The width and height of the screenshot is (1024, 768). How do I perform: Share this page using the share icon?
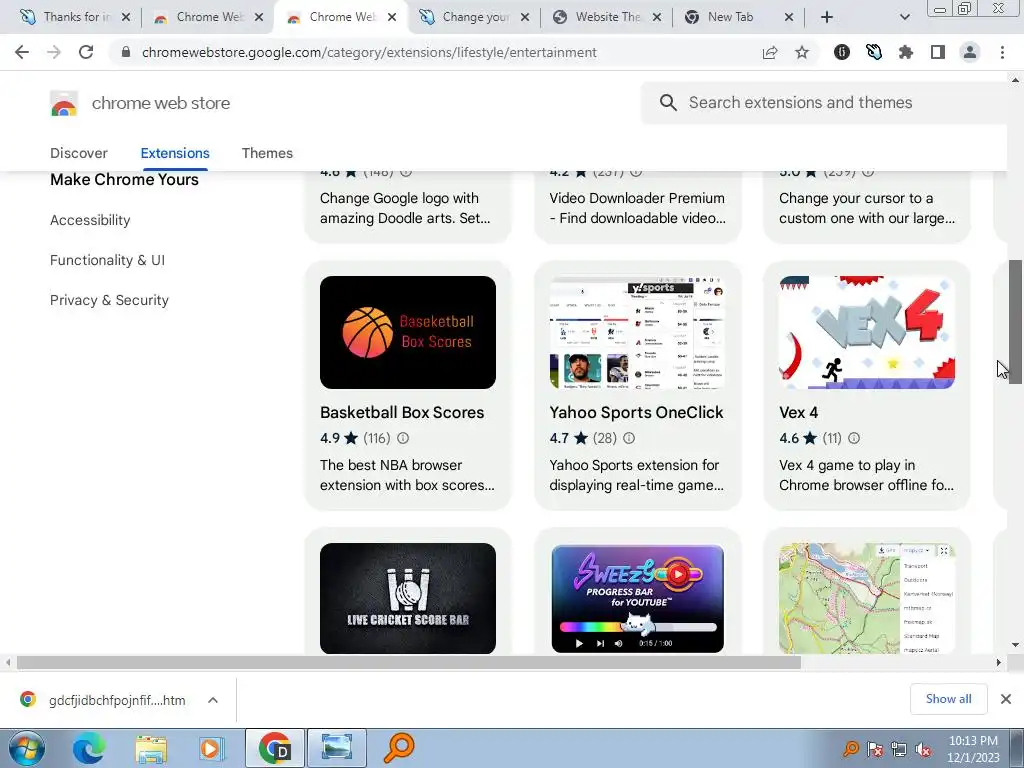[770, 52]
